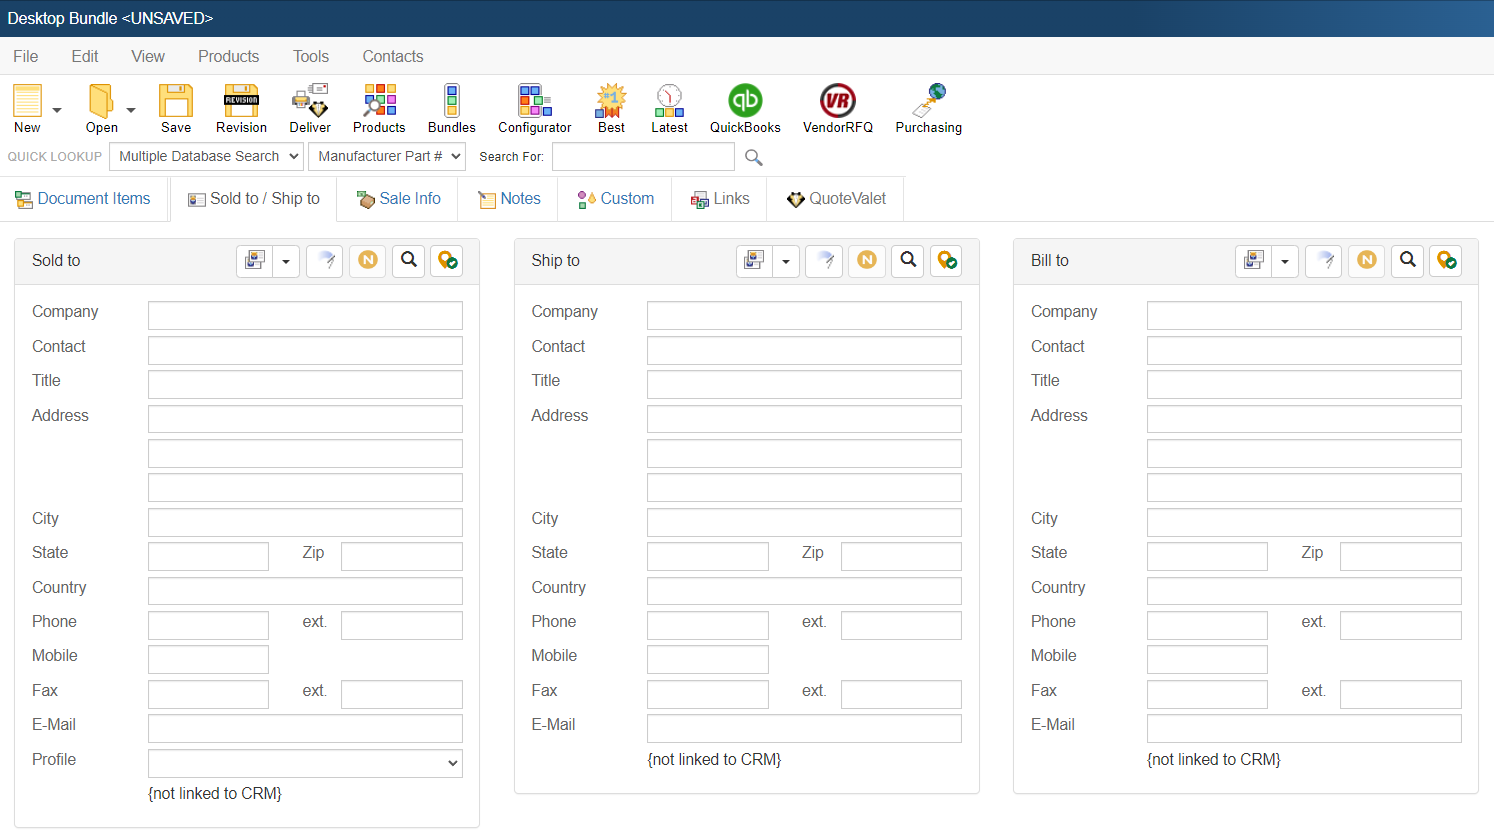
Task: Click the Ship to Company input field
Action: pyautogui.click(x=804, y=315)
